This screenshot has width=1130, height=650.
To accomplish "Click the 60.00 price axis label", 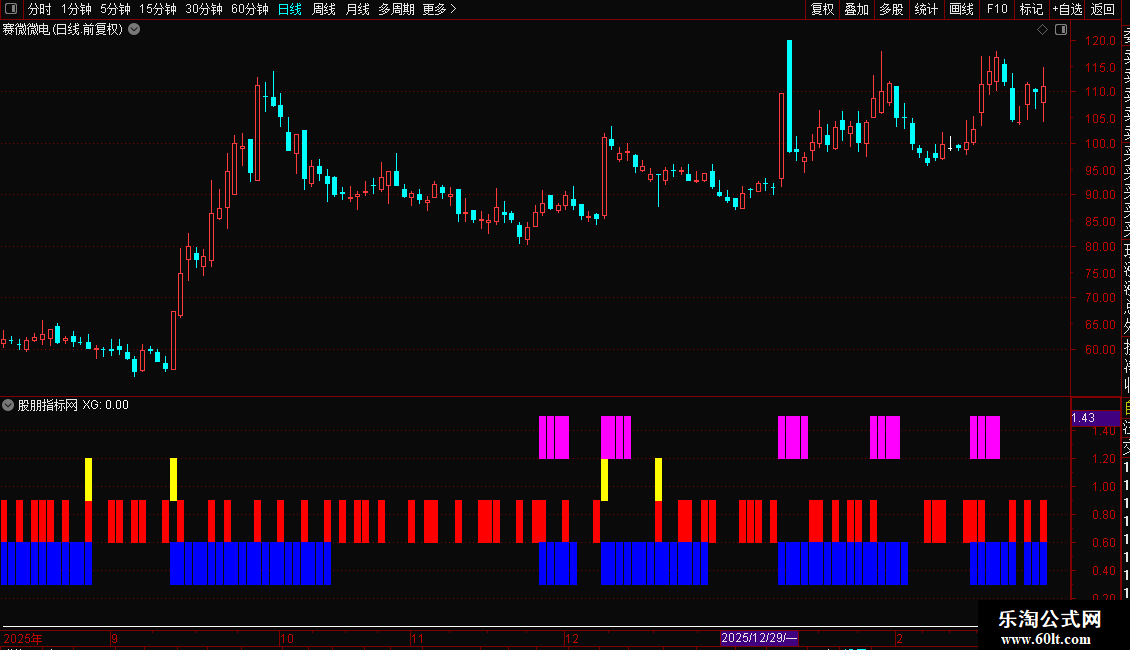I will pos(1100,350).
